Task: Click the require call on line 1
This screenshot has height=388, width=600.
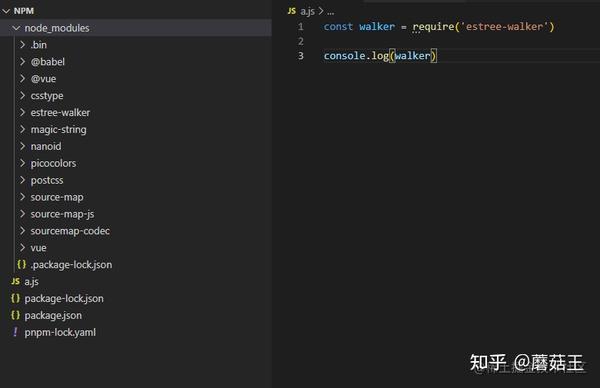Action: coord(434,27)
